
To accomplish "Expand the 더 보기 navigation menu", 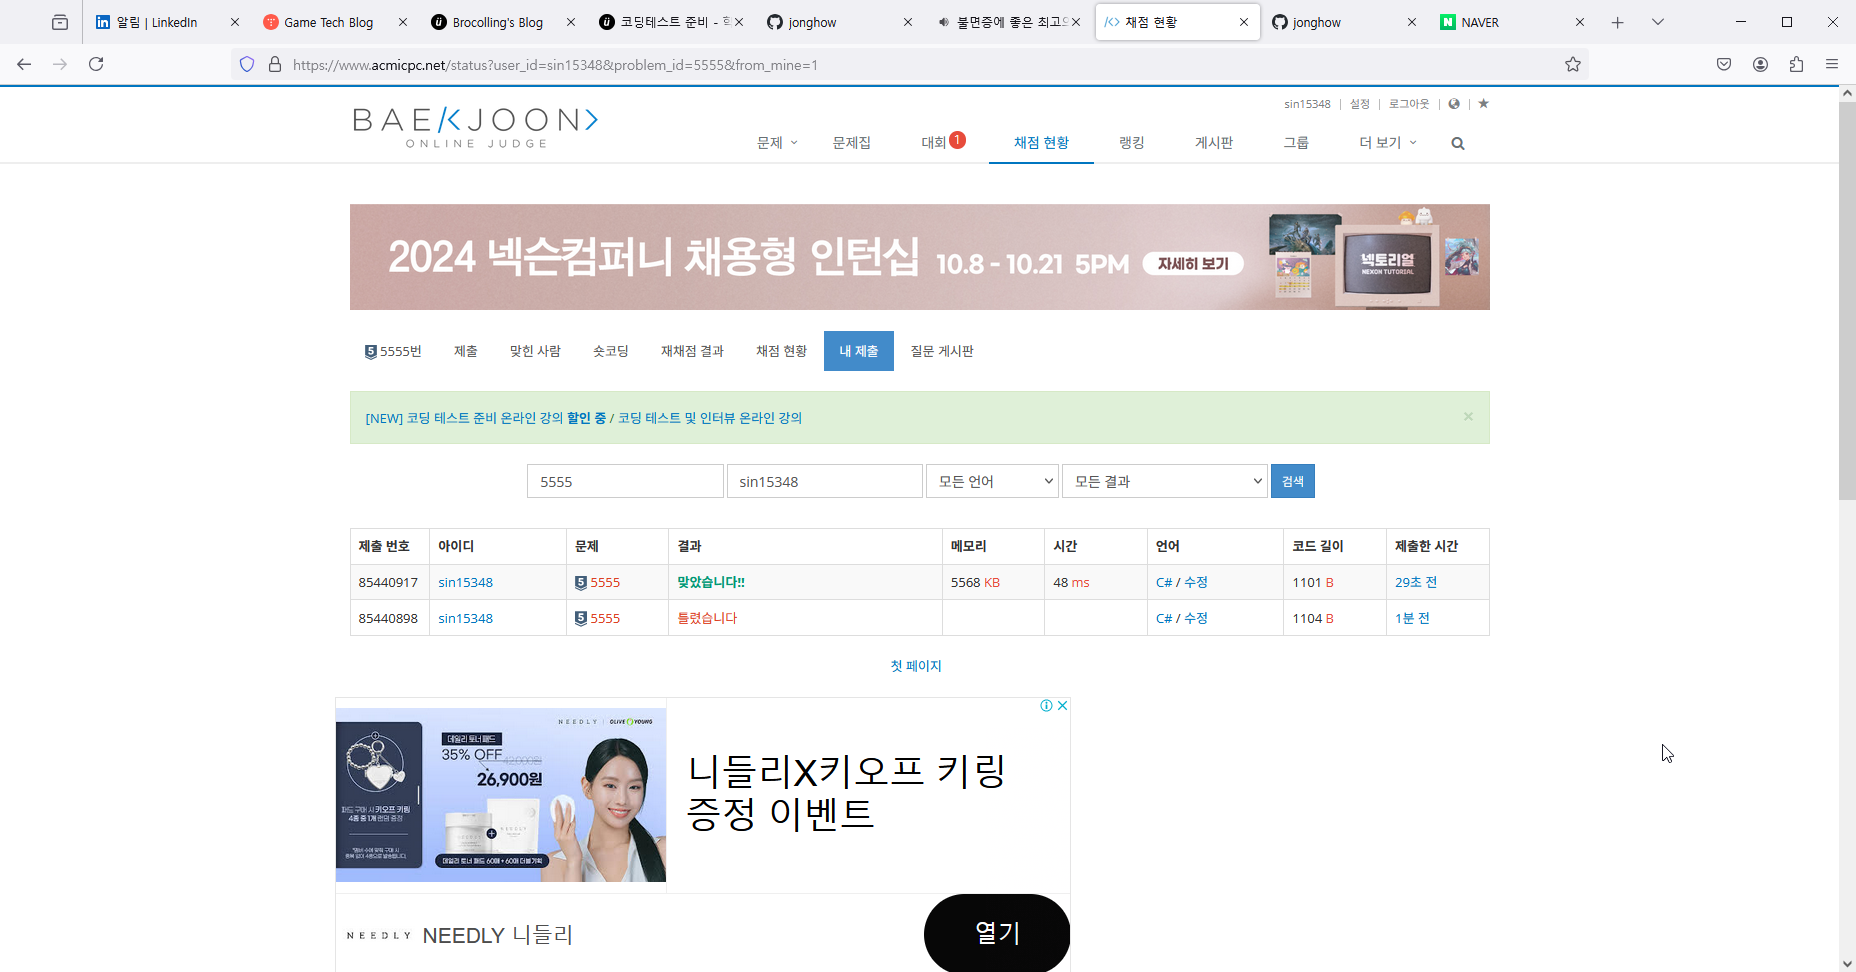I will pos(1387,143).
